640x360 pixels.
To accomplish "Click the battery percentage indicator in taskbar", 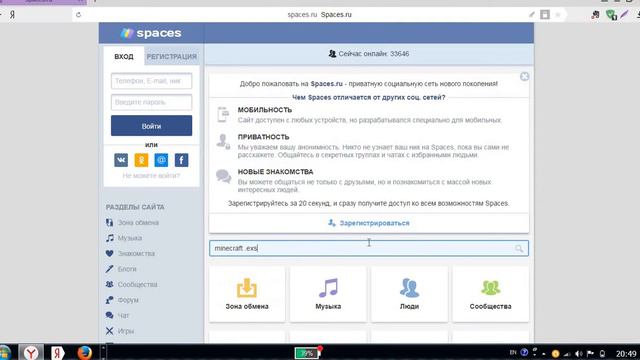I will coord(307,353).
